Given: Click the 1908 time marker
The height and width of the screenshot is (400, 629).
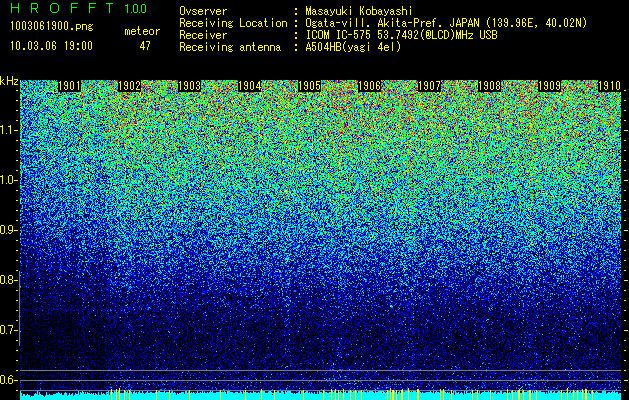Looking at the screenshot, I should [489, 86].
